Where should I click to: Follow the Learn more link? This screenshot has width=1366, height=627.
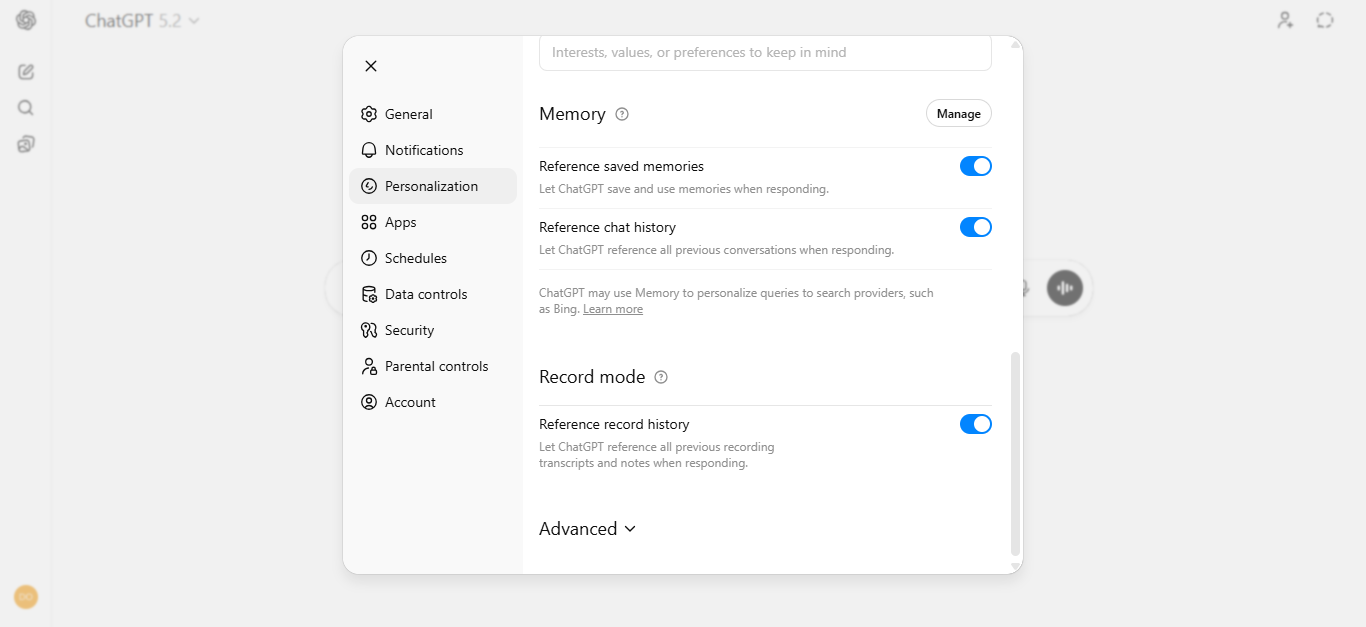click(613, 309)
